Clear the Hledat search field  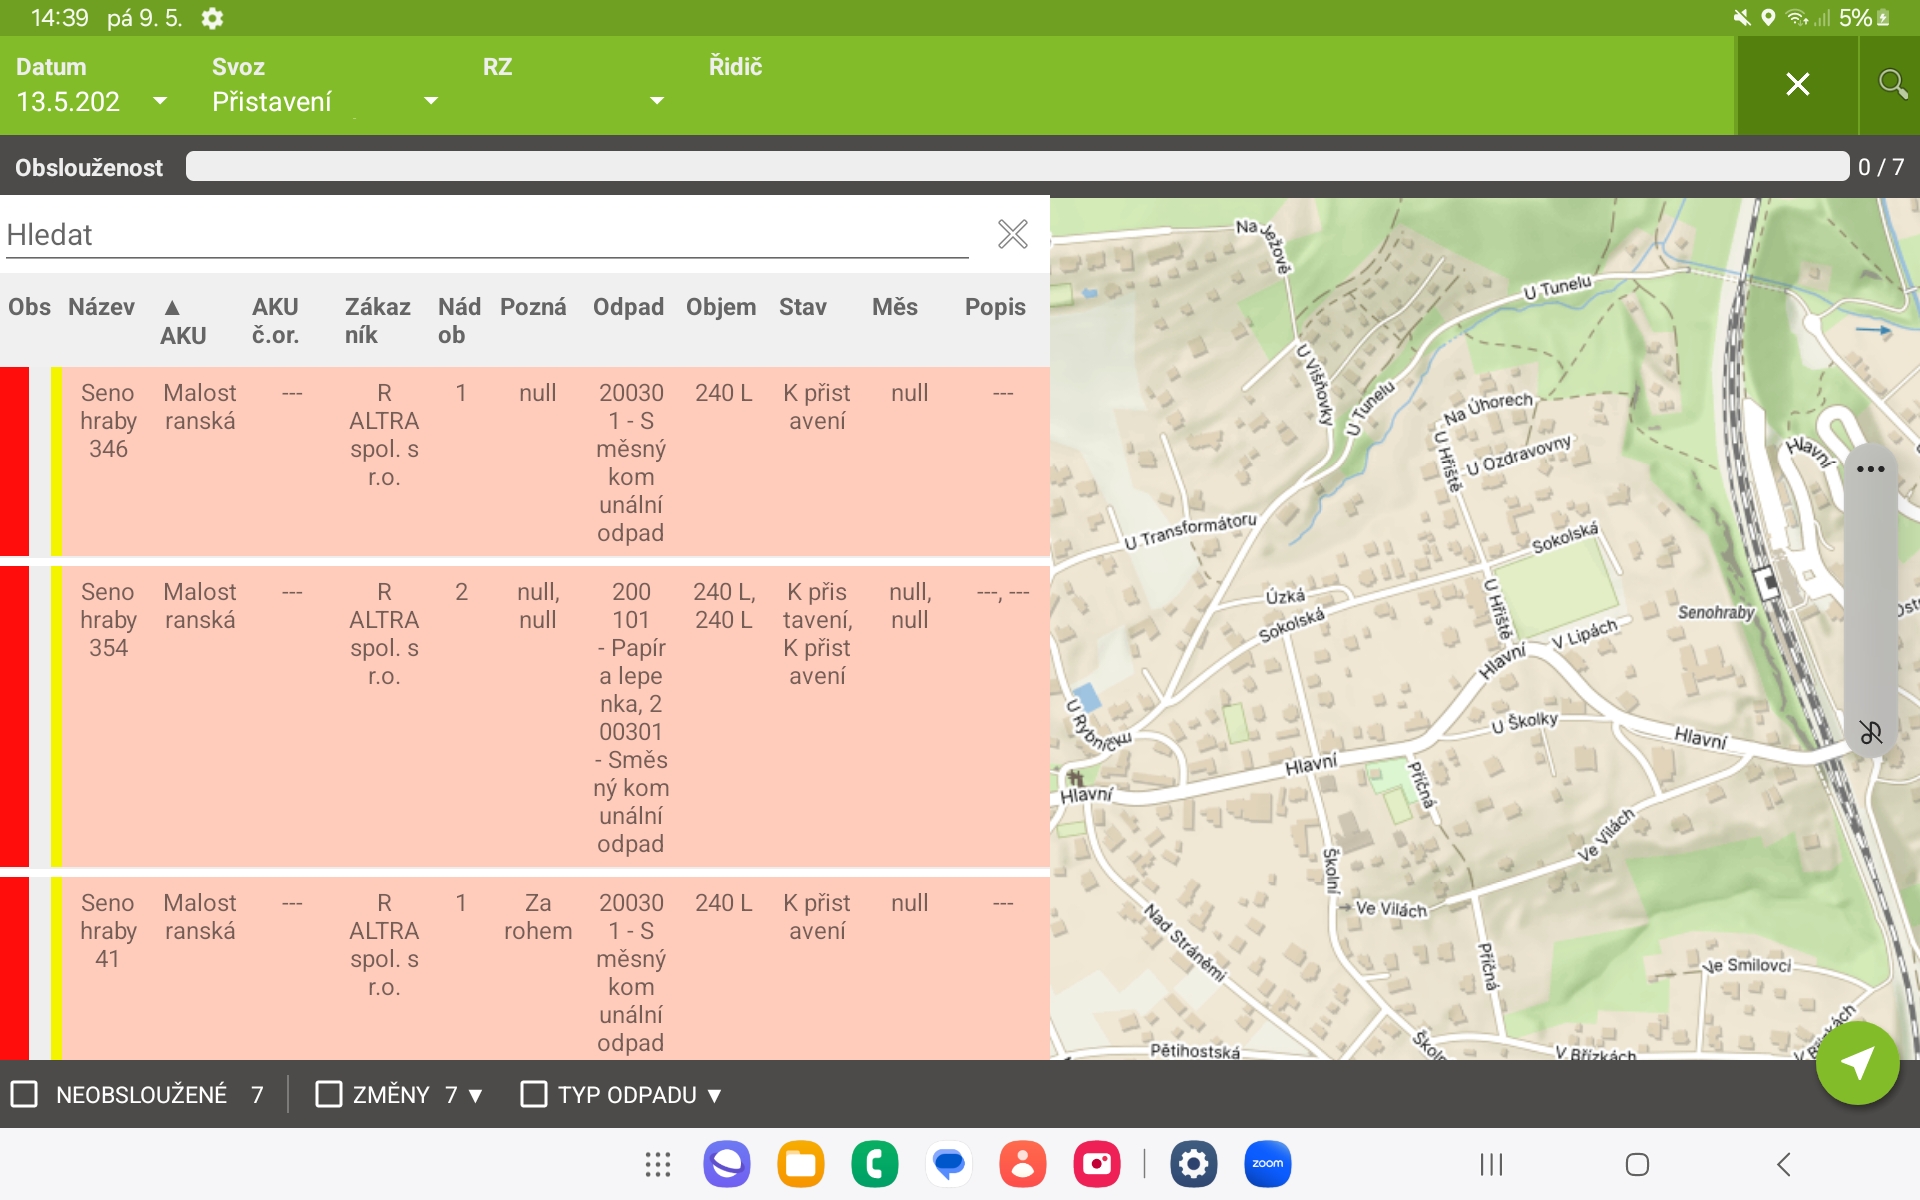(x=1012, y=234)
